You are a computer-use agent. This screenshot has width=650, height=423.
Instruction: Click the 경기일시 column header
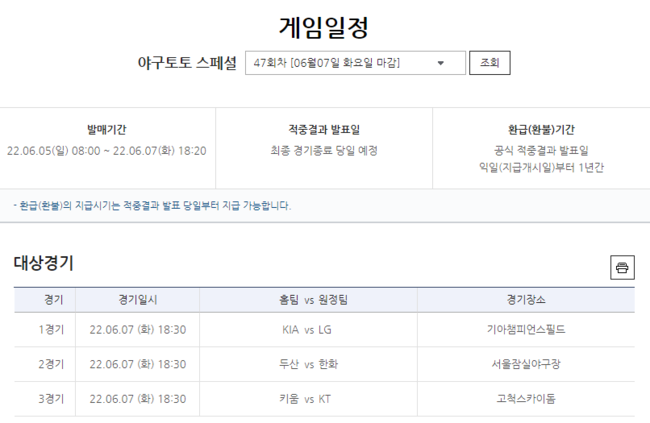(x=137, y=300)
